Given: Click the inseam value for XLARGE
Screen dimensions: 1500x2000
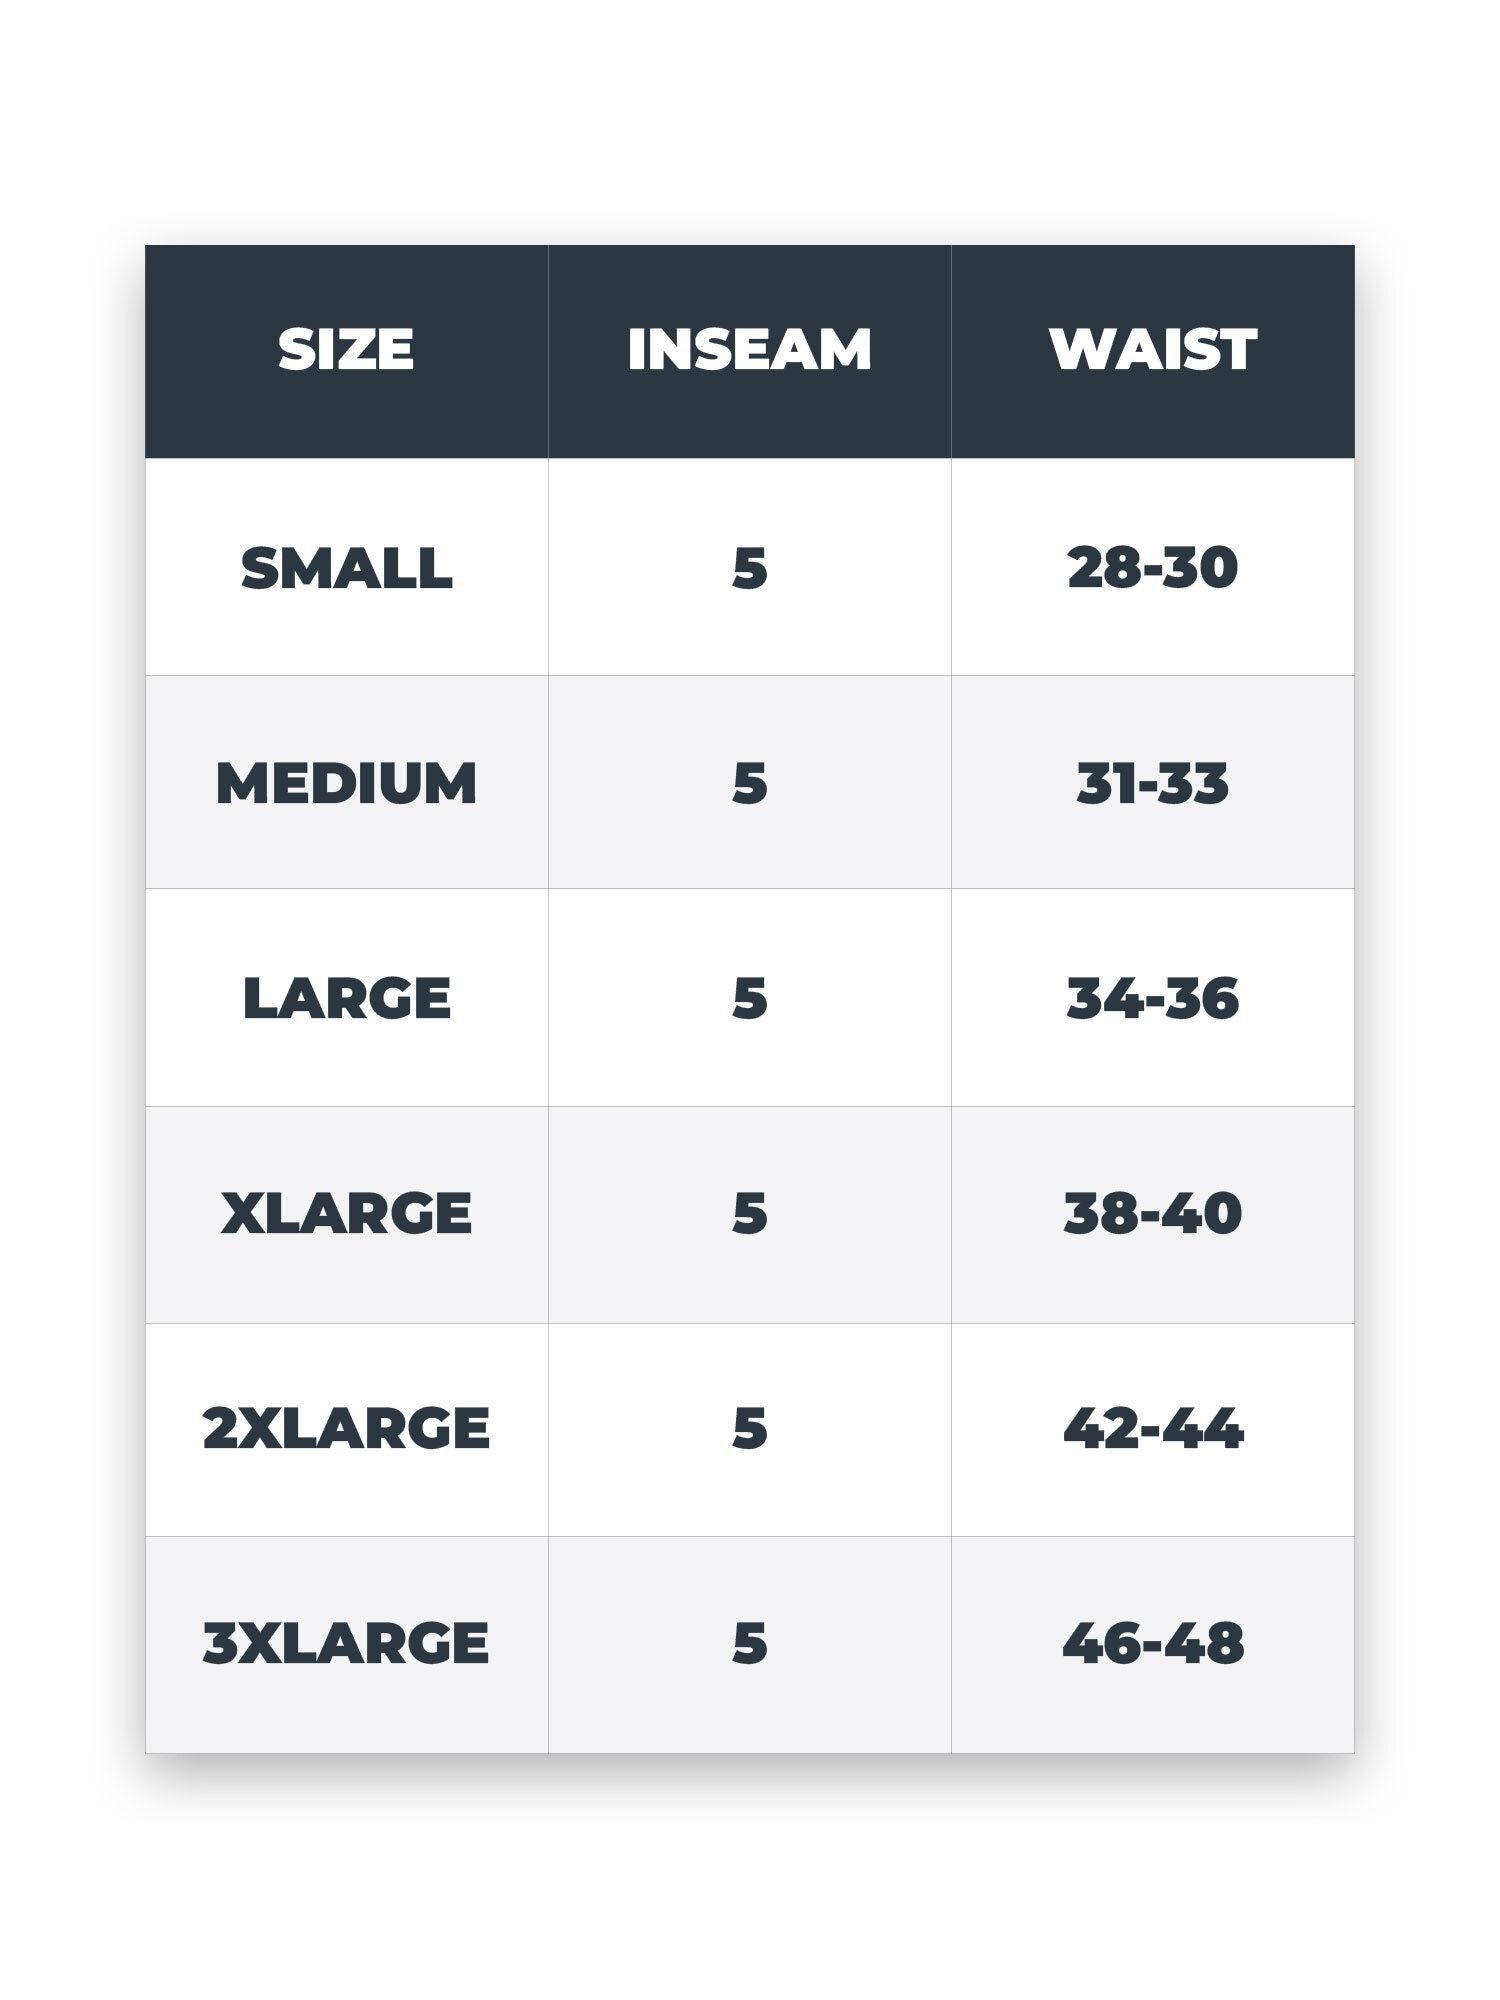Looking at the screenshot, I should pyautogui.click(x=749, y=1213).
